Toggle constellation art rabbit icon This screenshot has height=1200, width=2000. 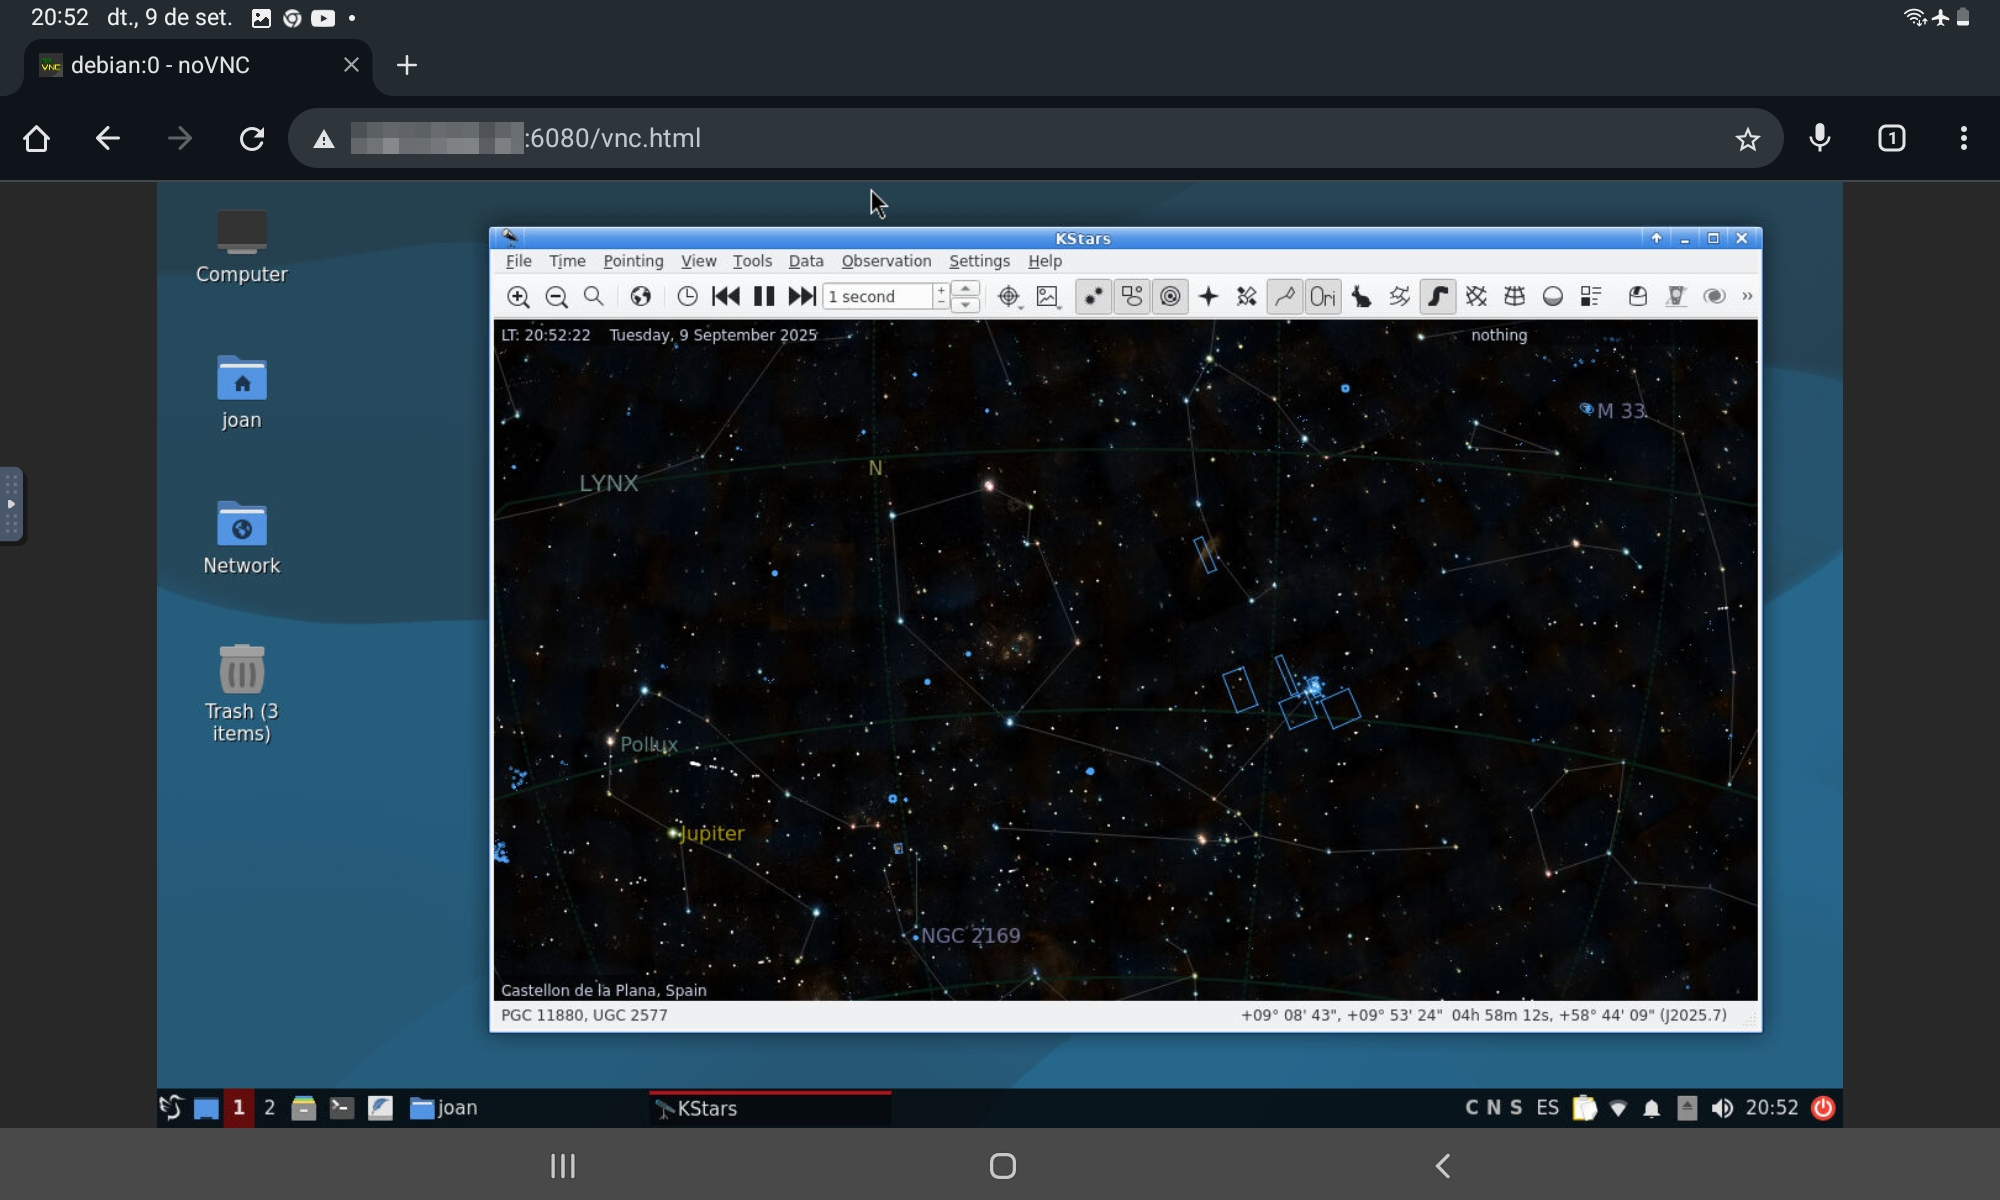[x=1361, y=296]
